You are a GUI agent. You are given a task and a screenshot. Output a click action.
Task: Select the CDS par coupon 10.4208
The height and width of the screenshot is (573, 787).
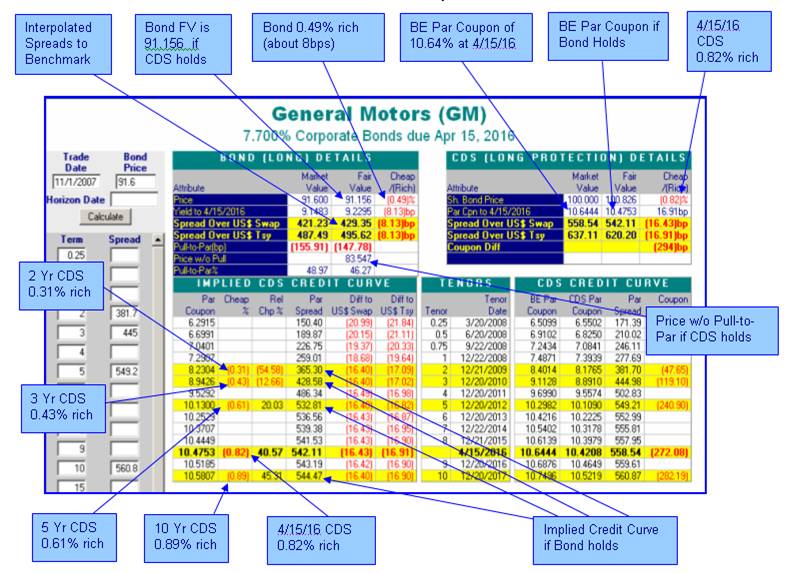(x=583, y=453)
